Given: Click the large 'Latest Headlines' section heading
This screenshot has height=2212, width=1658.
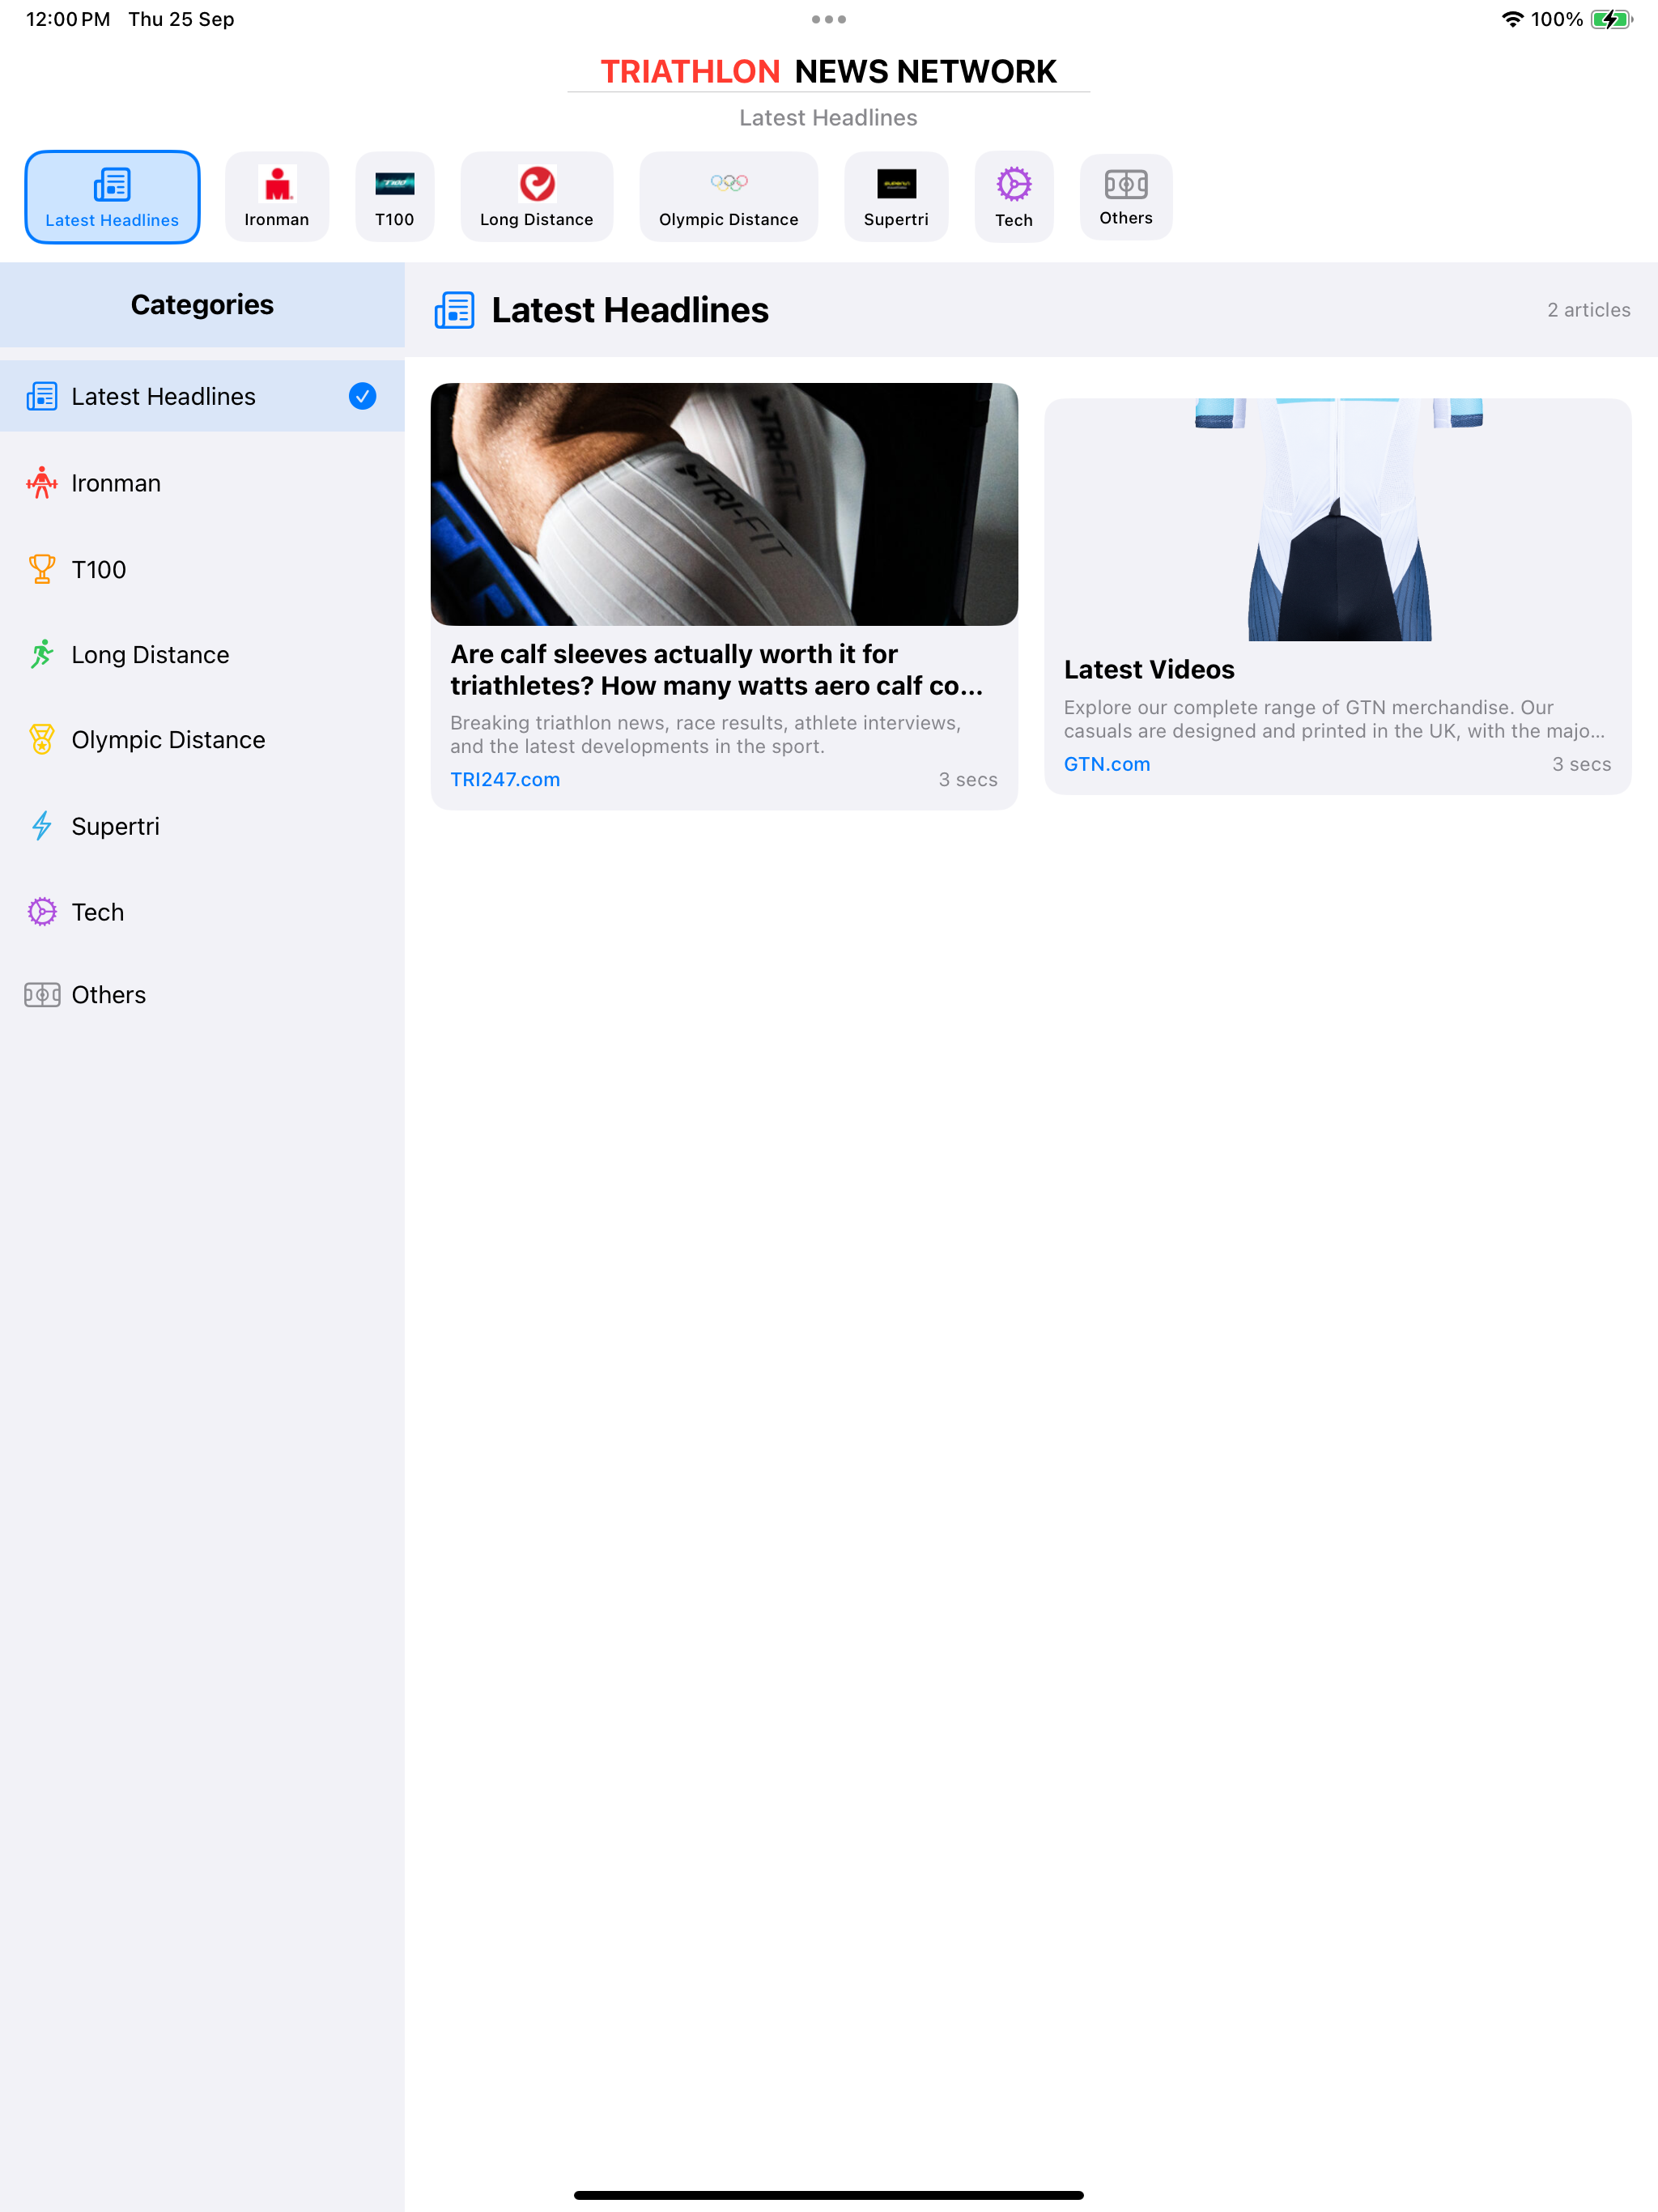Looking at the screenshot, I should [x=630, y=311].
